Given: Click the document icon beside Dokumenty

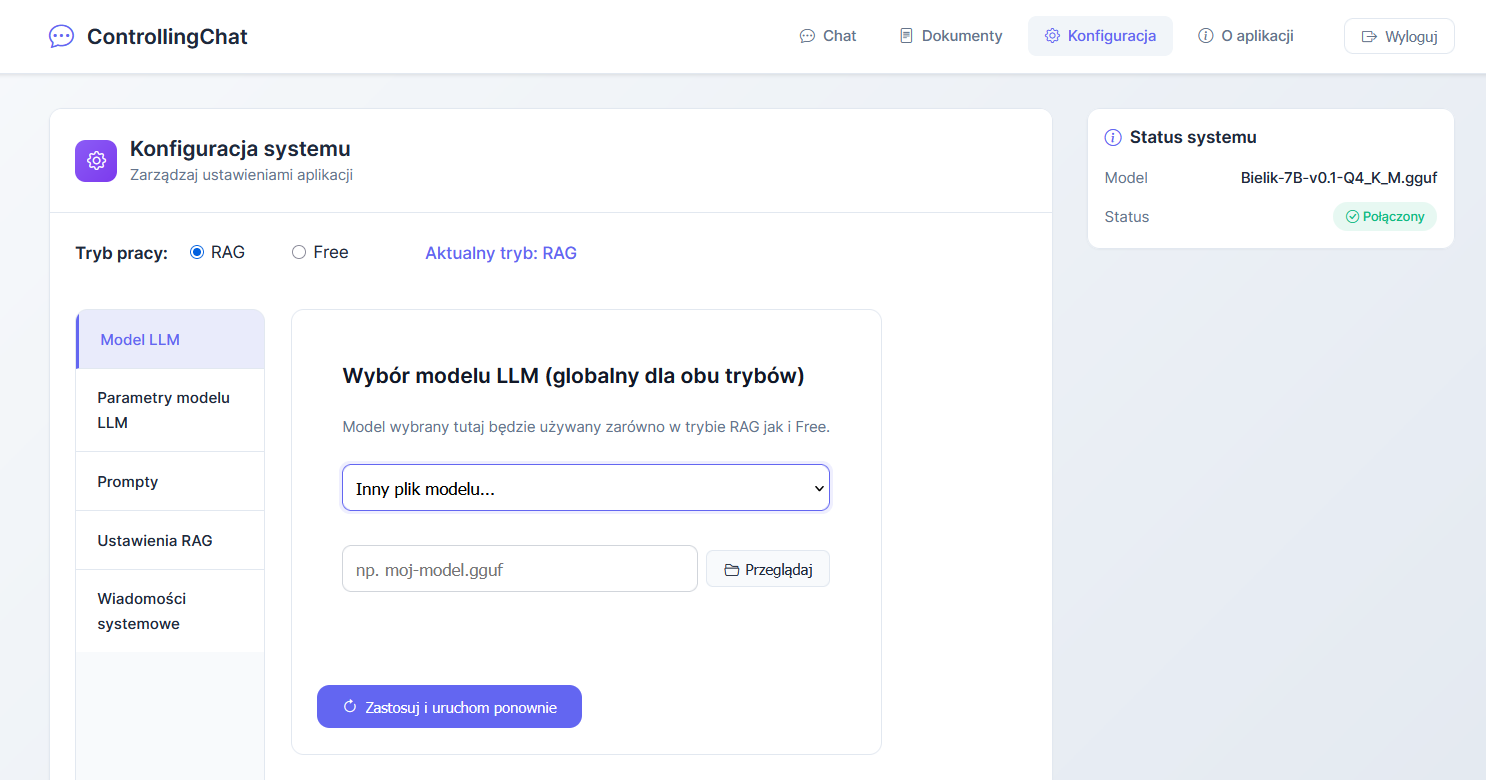Looking at the screenshot, I should (x=906, y=36).
